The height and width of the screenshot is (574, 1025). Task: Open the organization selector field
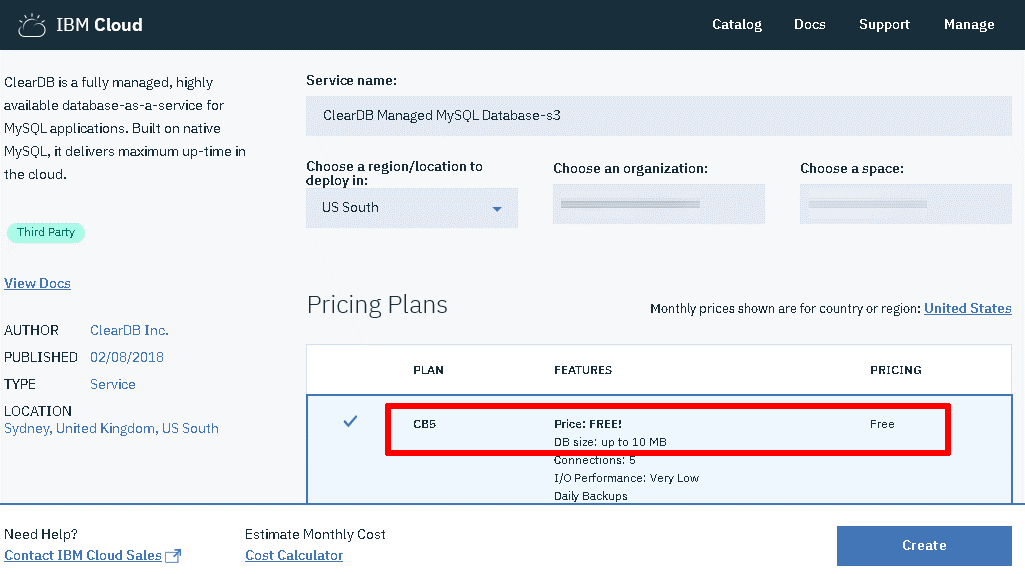click(x=658, y=205)
